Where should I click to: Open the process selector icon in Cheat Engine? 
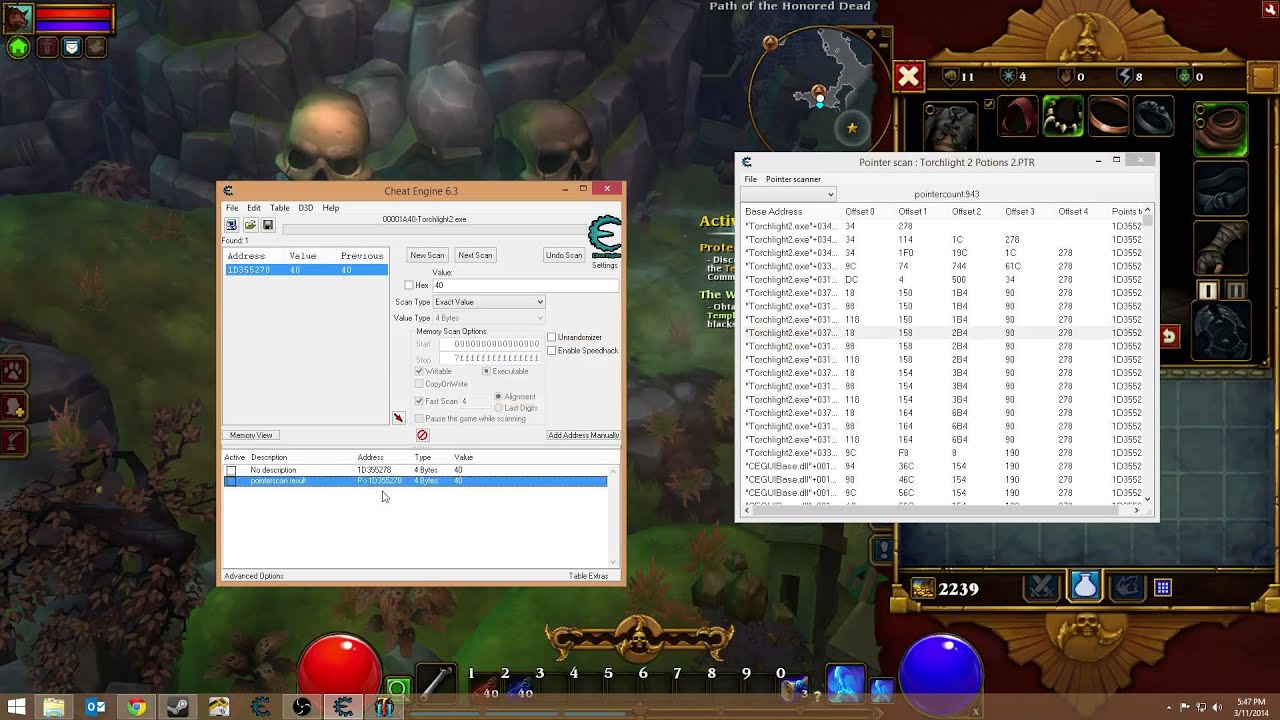pos(231,225)
